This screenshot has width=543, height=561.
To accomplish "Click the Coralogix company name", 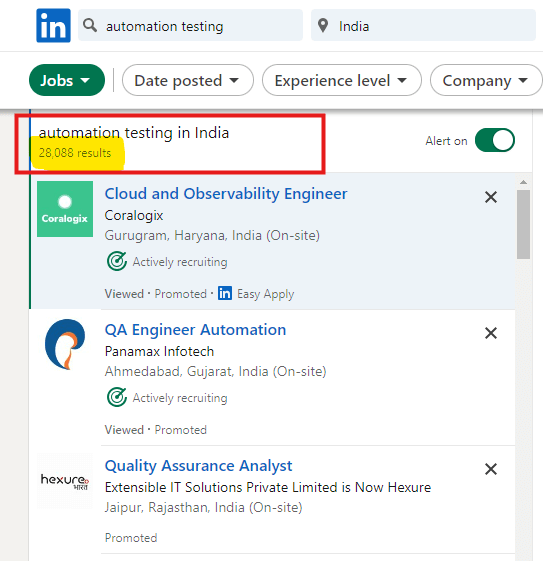I will [x=134, y=216].
